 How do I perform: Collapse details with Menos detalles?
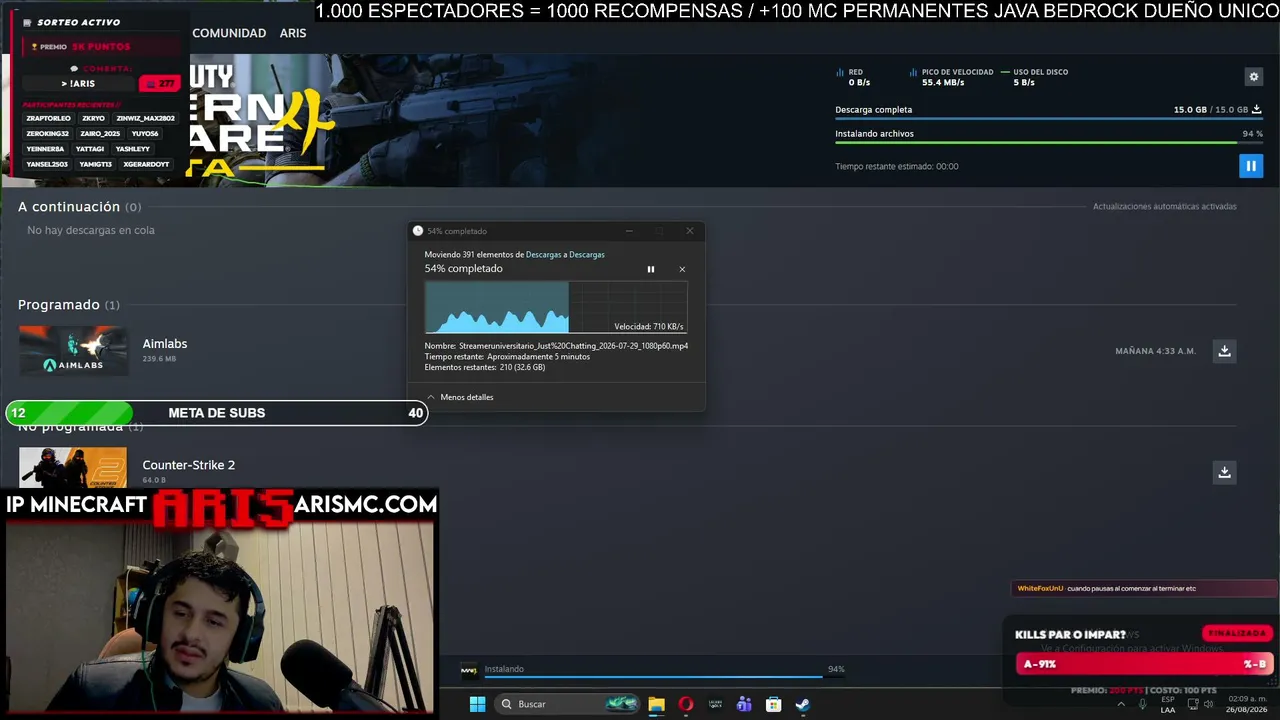pyautogui.click(x=460, y=397)
